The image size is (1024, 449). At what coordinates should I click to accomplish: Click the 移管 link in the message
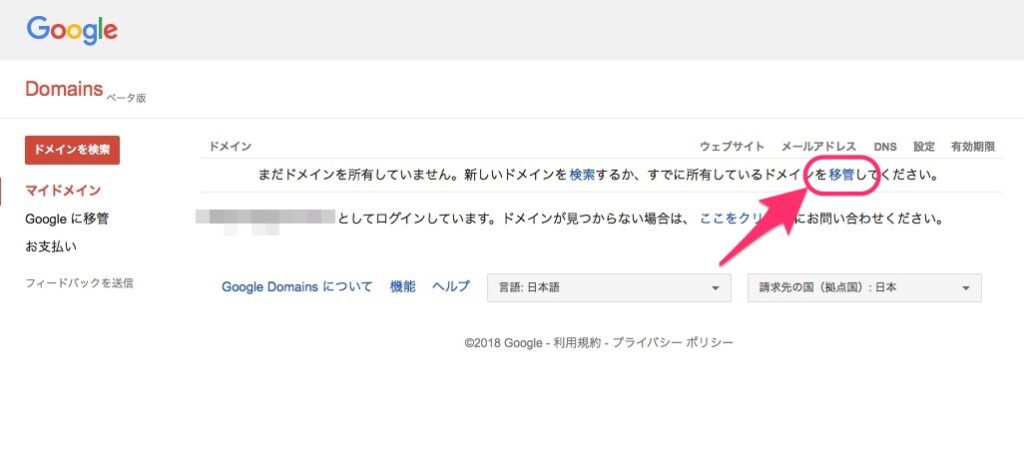840,175
